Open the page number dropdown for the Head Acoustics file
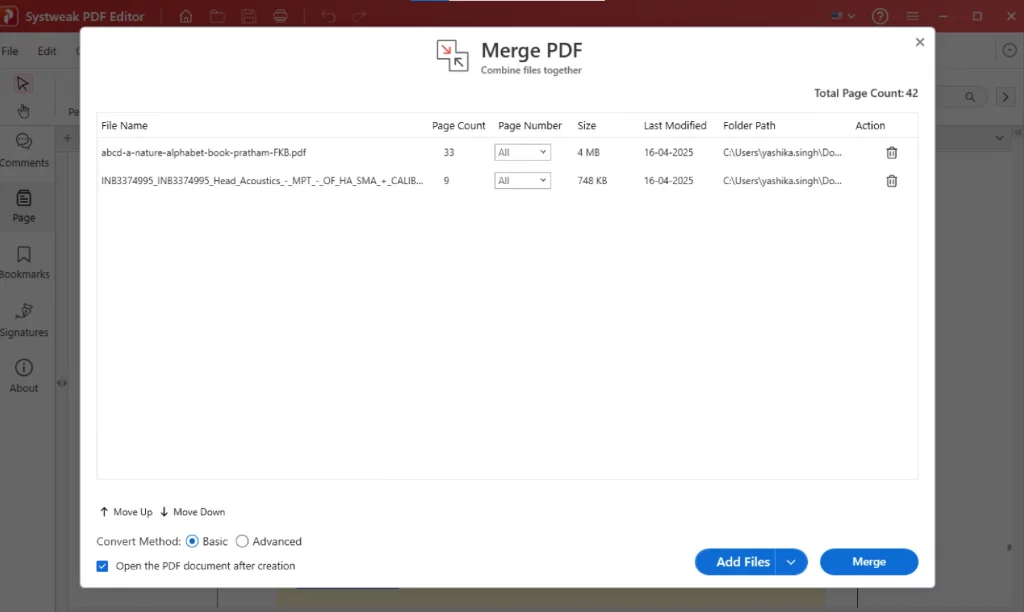This screenshot has width=1024, height=612. [522, 181]
